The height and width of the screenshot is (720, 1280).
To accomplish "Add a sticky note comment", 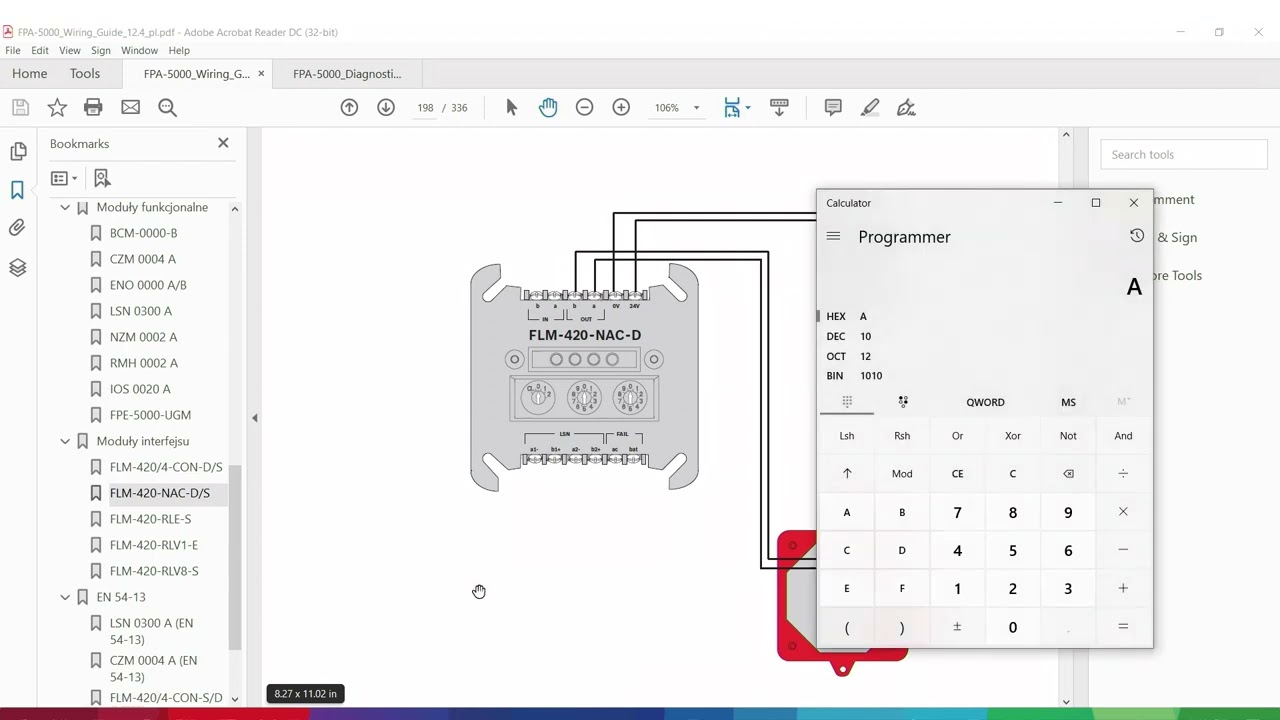I will click(833, 108).
